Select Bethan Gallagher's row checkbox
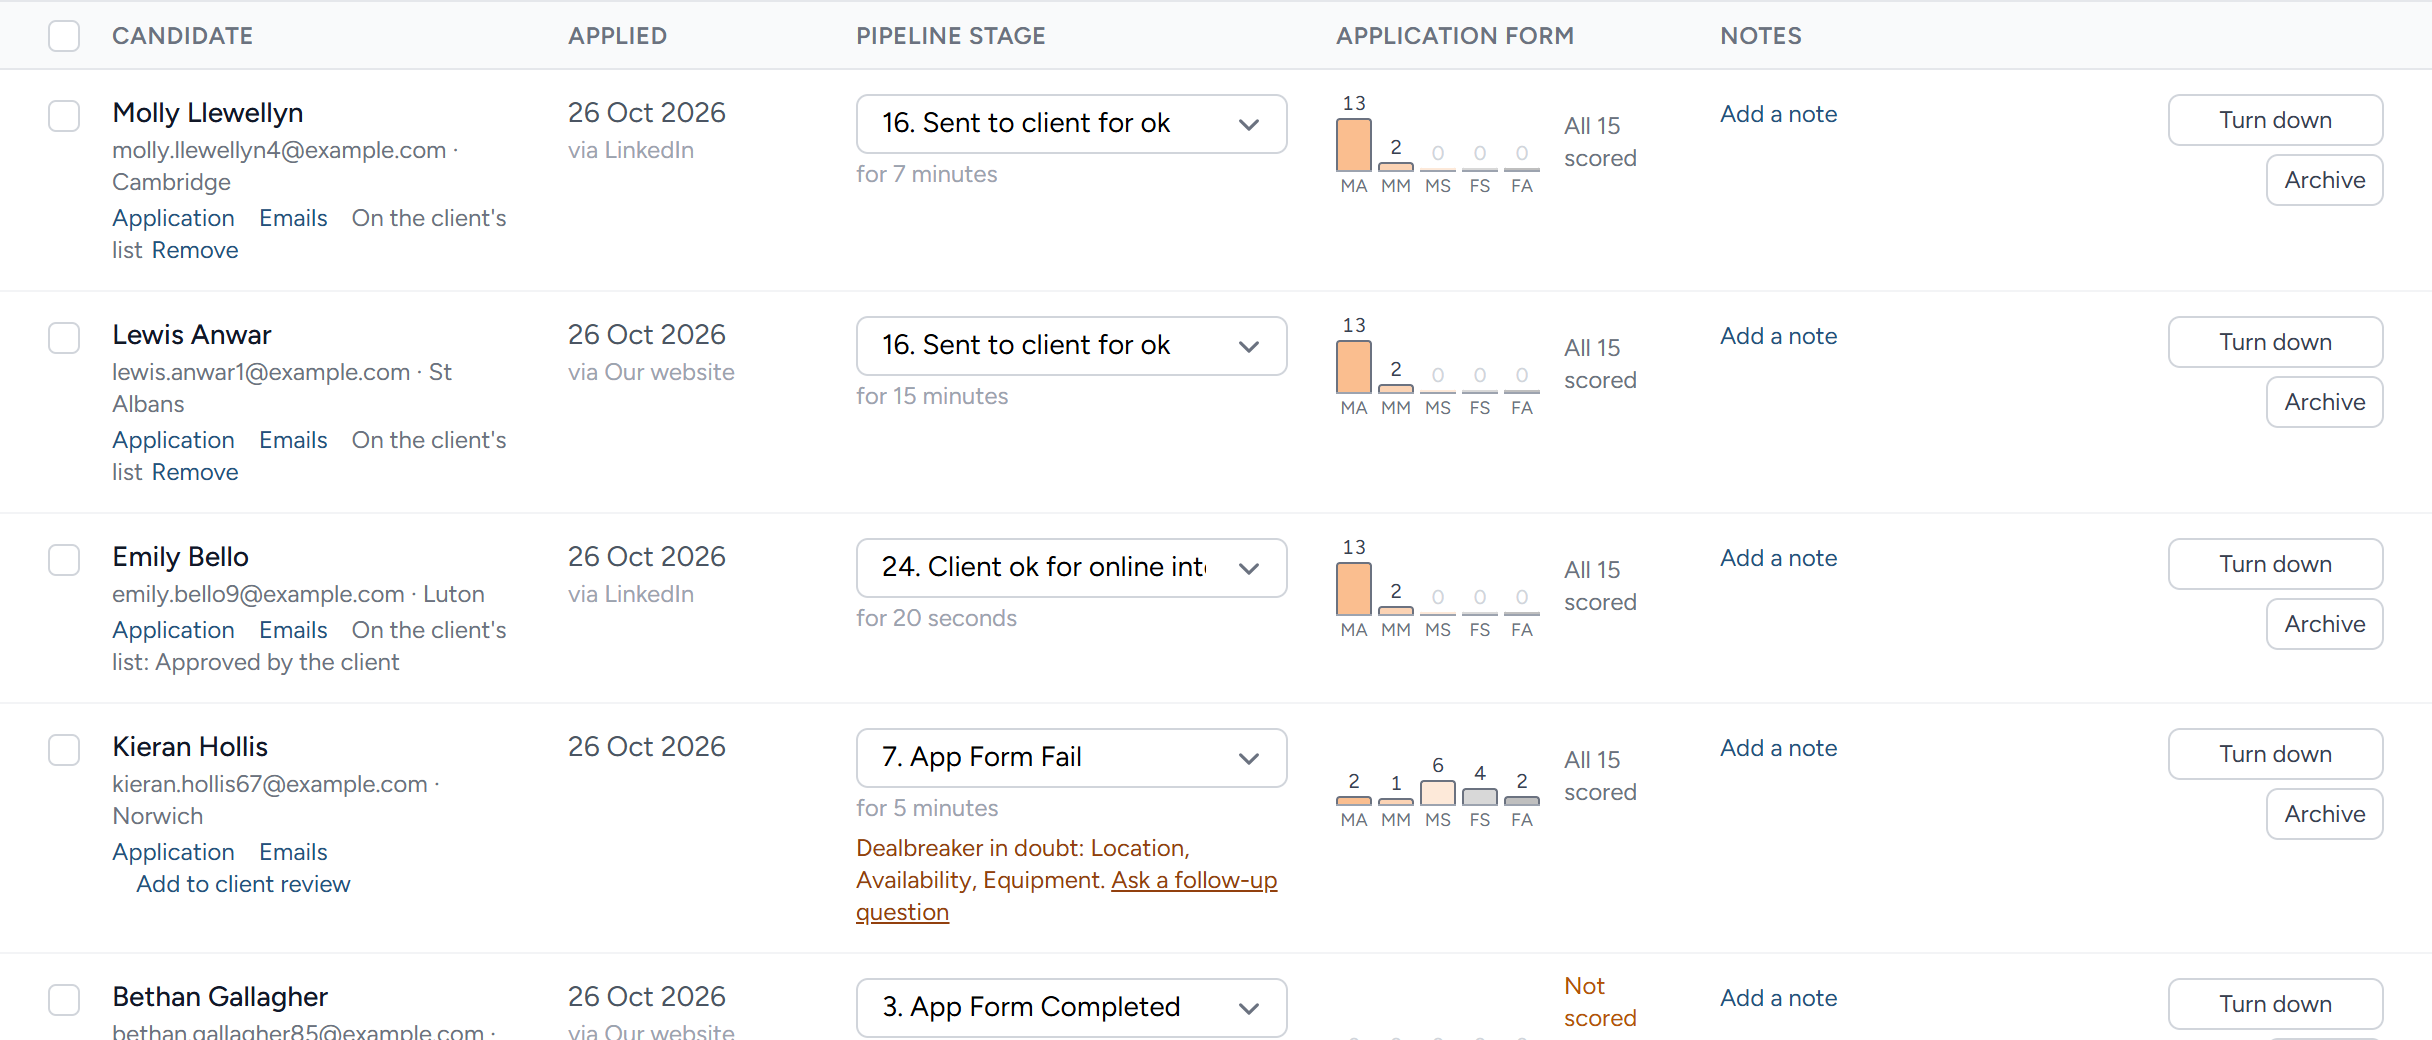This screenshot has height=1040, width=2432. point(64,1000)
